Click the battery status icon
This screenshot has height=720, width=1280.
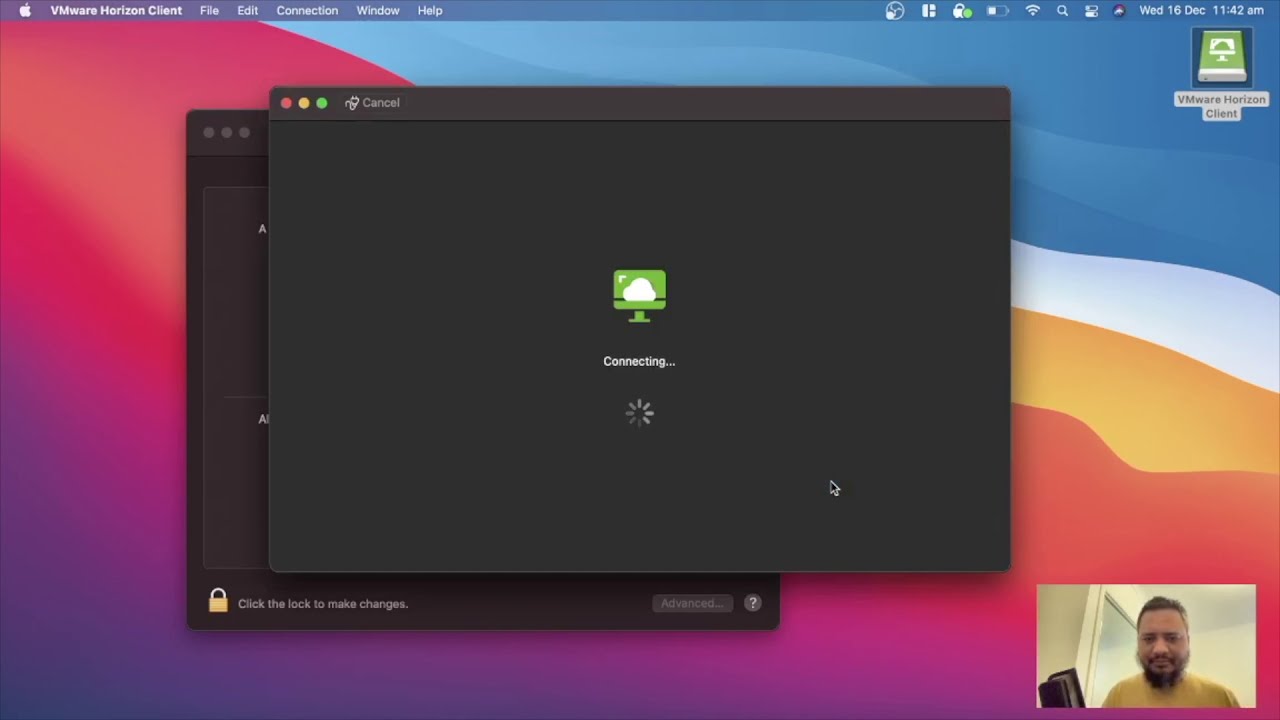pos(998,10)
